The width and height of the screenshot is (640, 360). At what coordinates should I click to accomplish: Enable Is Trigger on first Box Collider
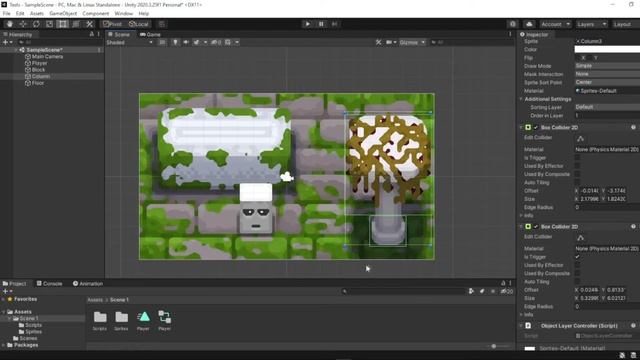pyautogui.click(x=577, y=158)
